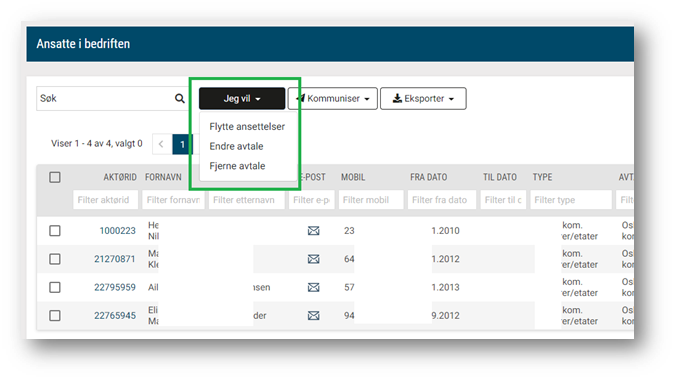Go to previous page arrow

coord(161,144)
